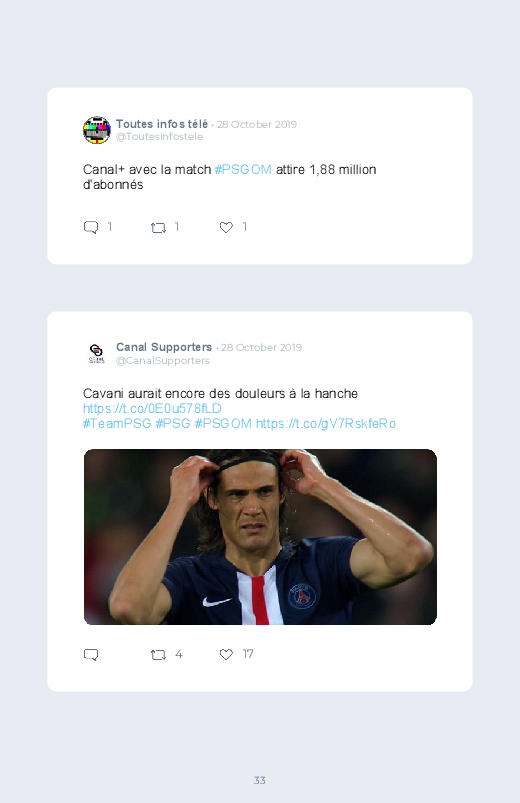This screenshot has height=803, width=520.
Task: Like the Toutes infos télé tweet
Action: (x=226, y=227)
